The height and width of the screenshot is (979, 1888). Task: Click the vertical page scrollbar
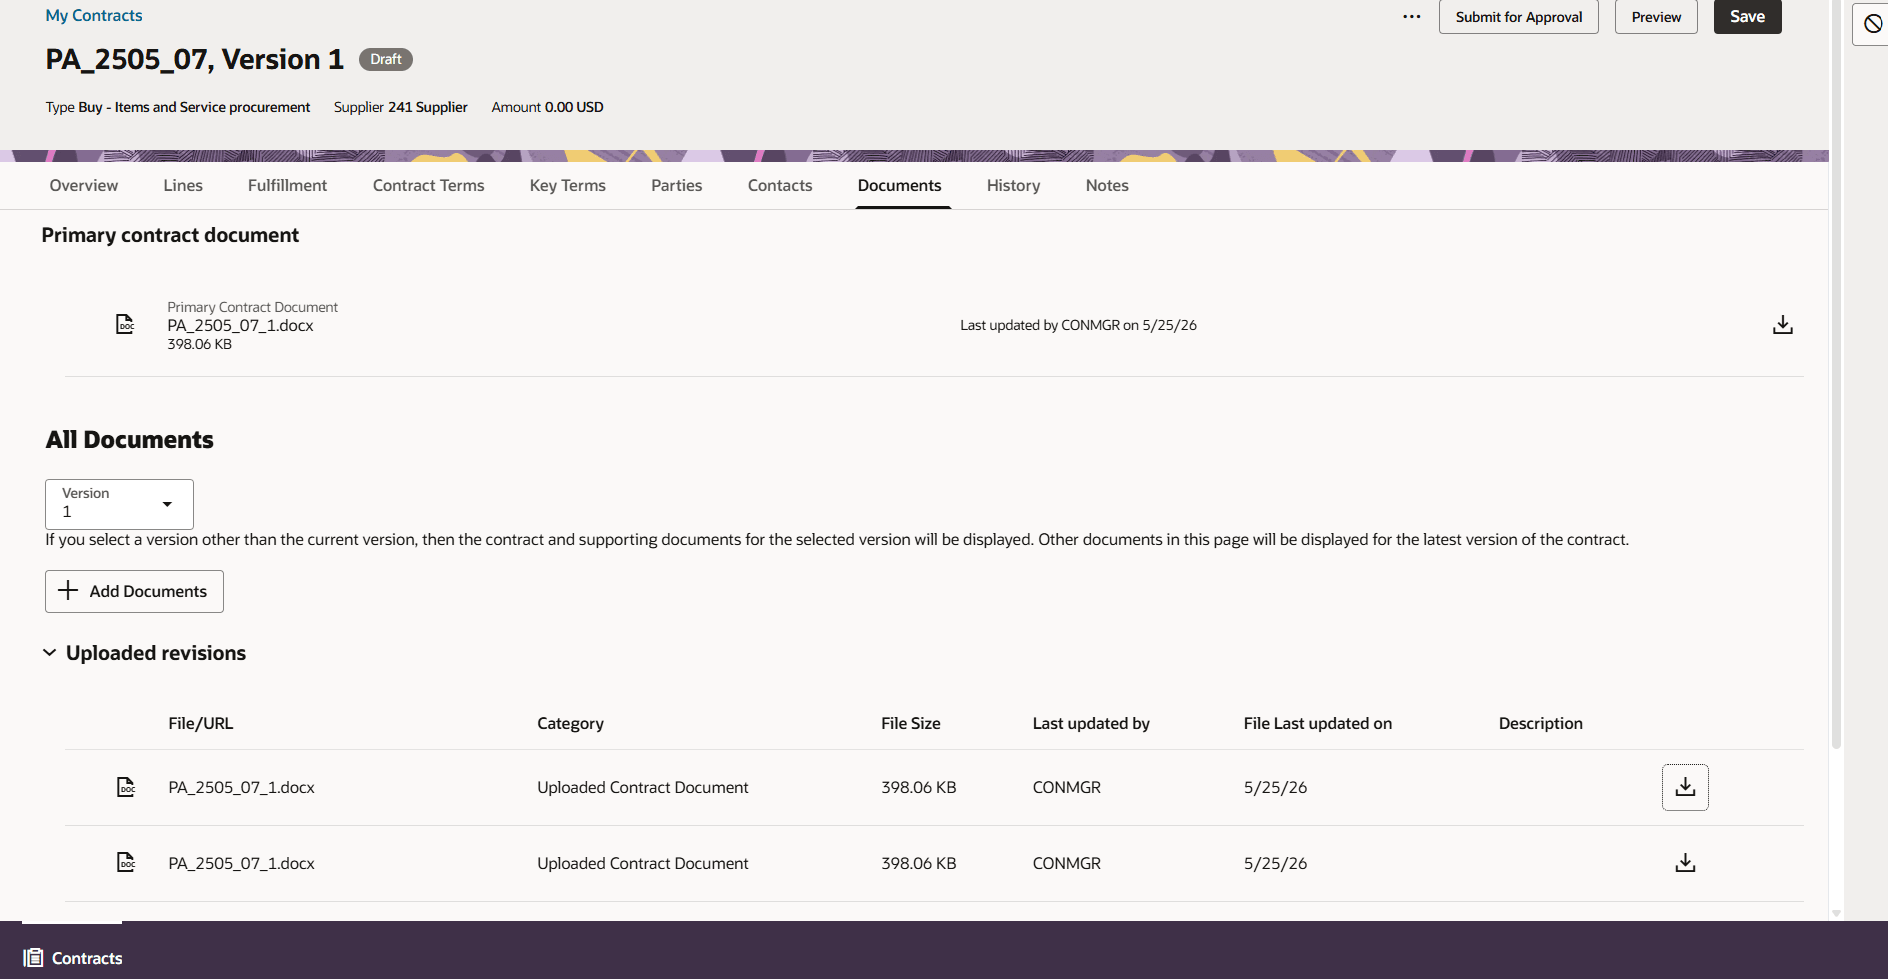1836,375
